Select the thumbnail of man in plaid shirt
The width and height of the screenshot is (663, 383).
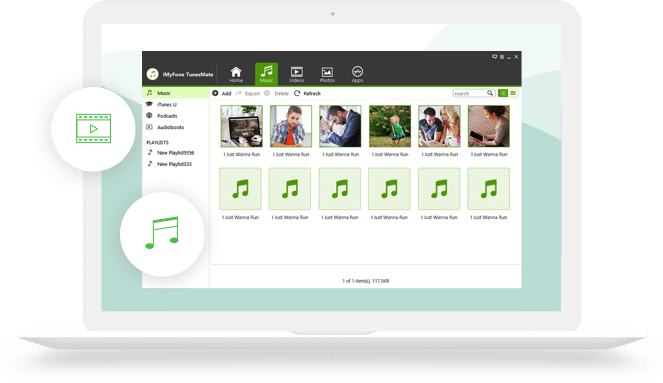291,126
